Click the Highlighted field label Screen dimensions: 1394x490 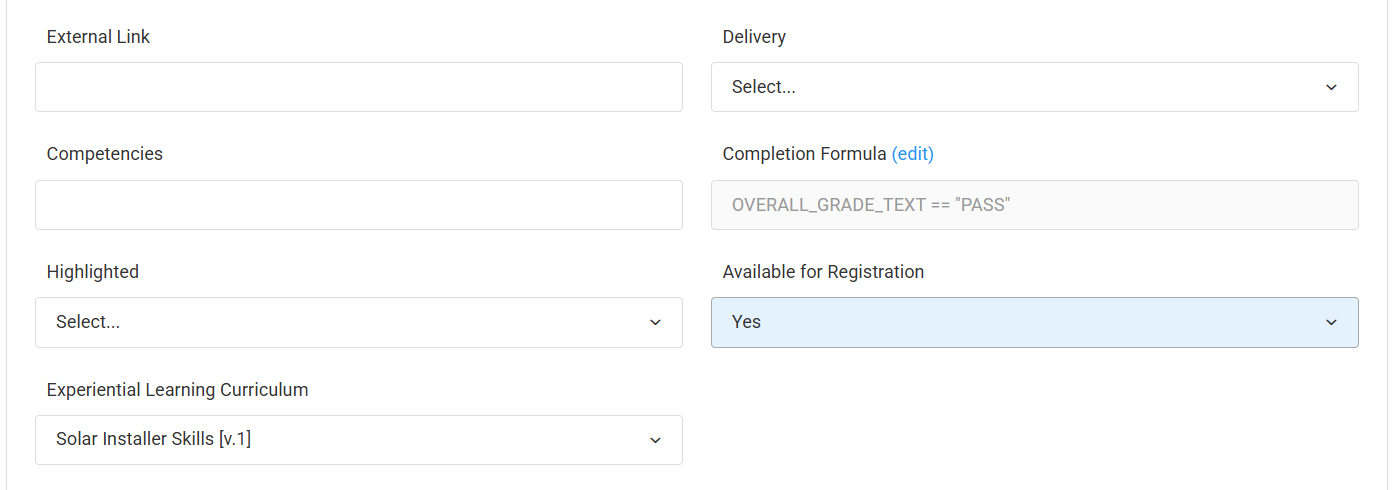[92, 272]
